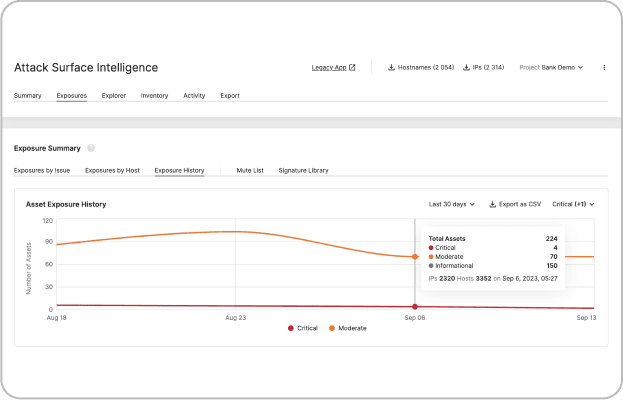Select the Activity tab
Image resolution: width=623 pixels, height=400 pixels.
pyautogui.click(x=194, y=96)
